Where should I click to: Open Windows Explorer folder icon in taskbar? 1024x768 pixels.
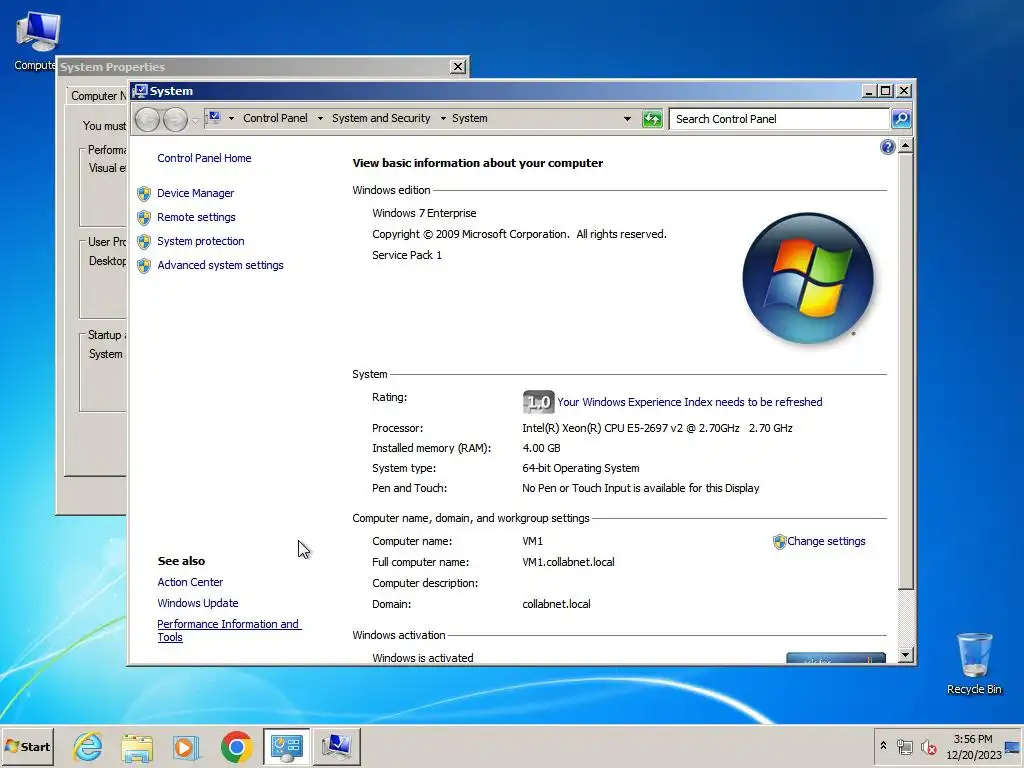tap(137, 746)
